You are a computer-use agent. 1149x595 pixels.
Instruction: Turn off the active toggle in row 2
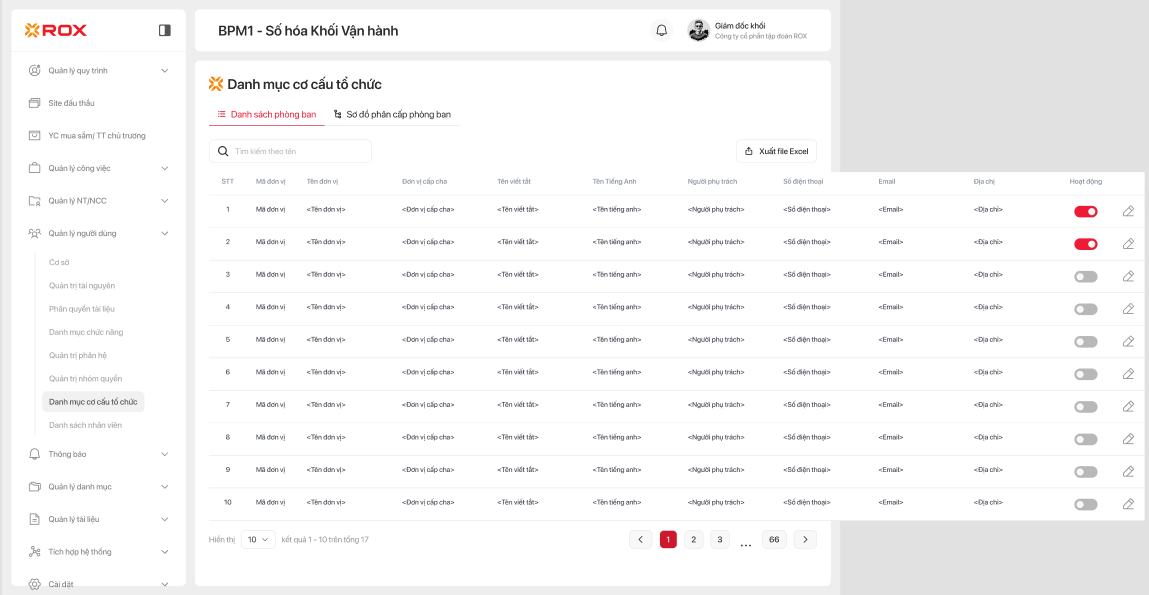pyautogui.click(x=1085, y=244)
